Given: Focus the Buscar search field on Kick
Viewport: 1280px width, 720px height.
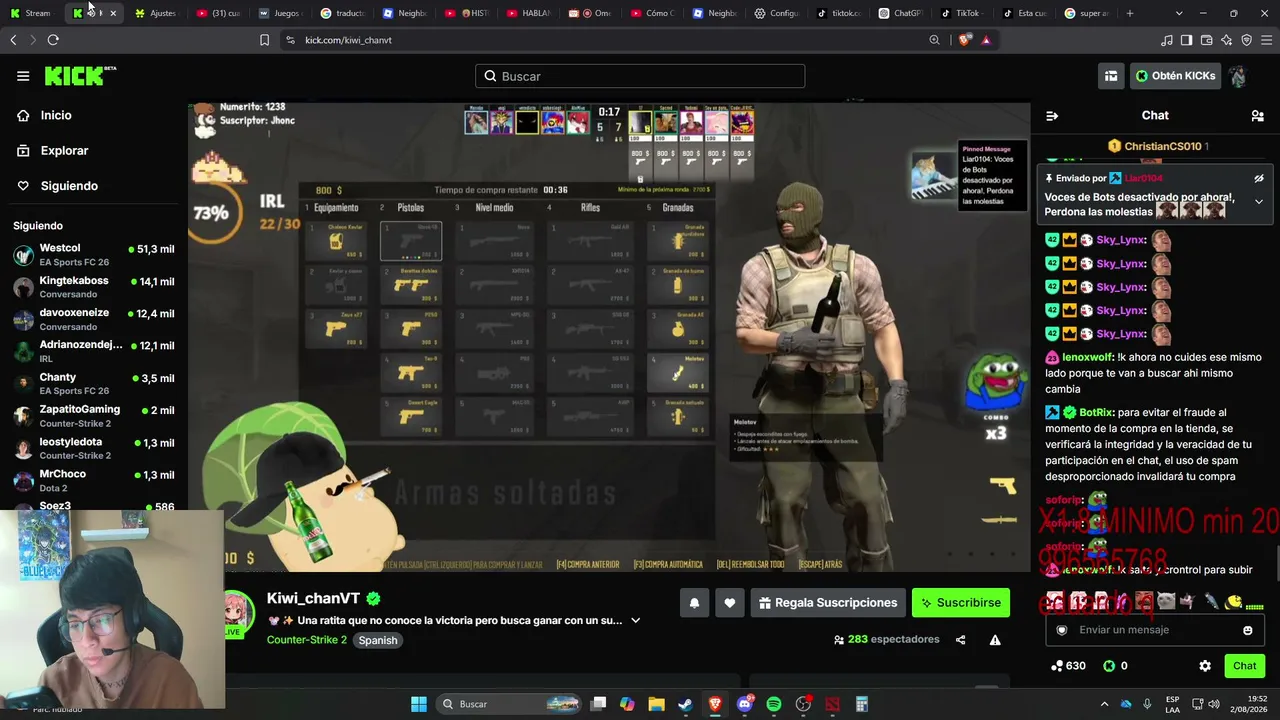Looking at the screenshot, I should (640, 76).
